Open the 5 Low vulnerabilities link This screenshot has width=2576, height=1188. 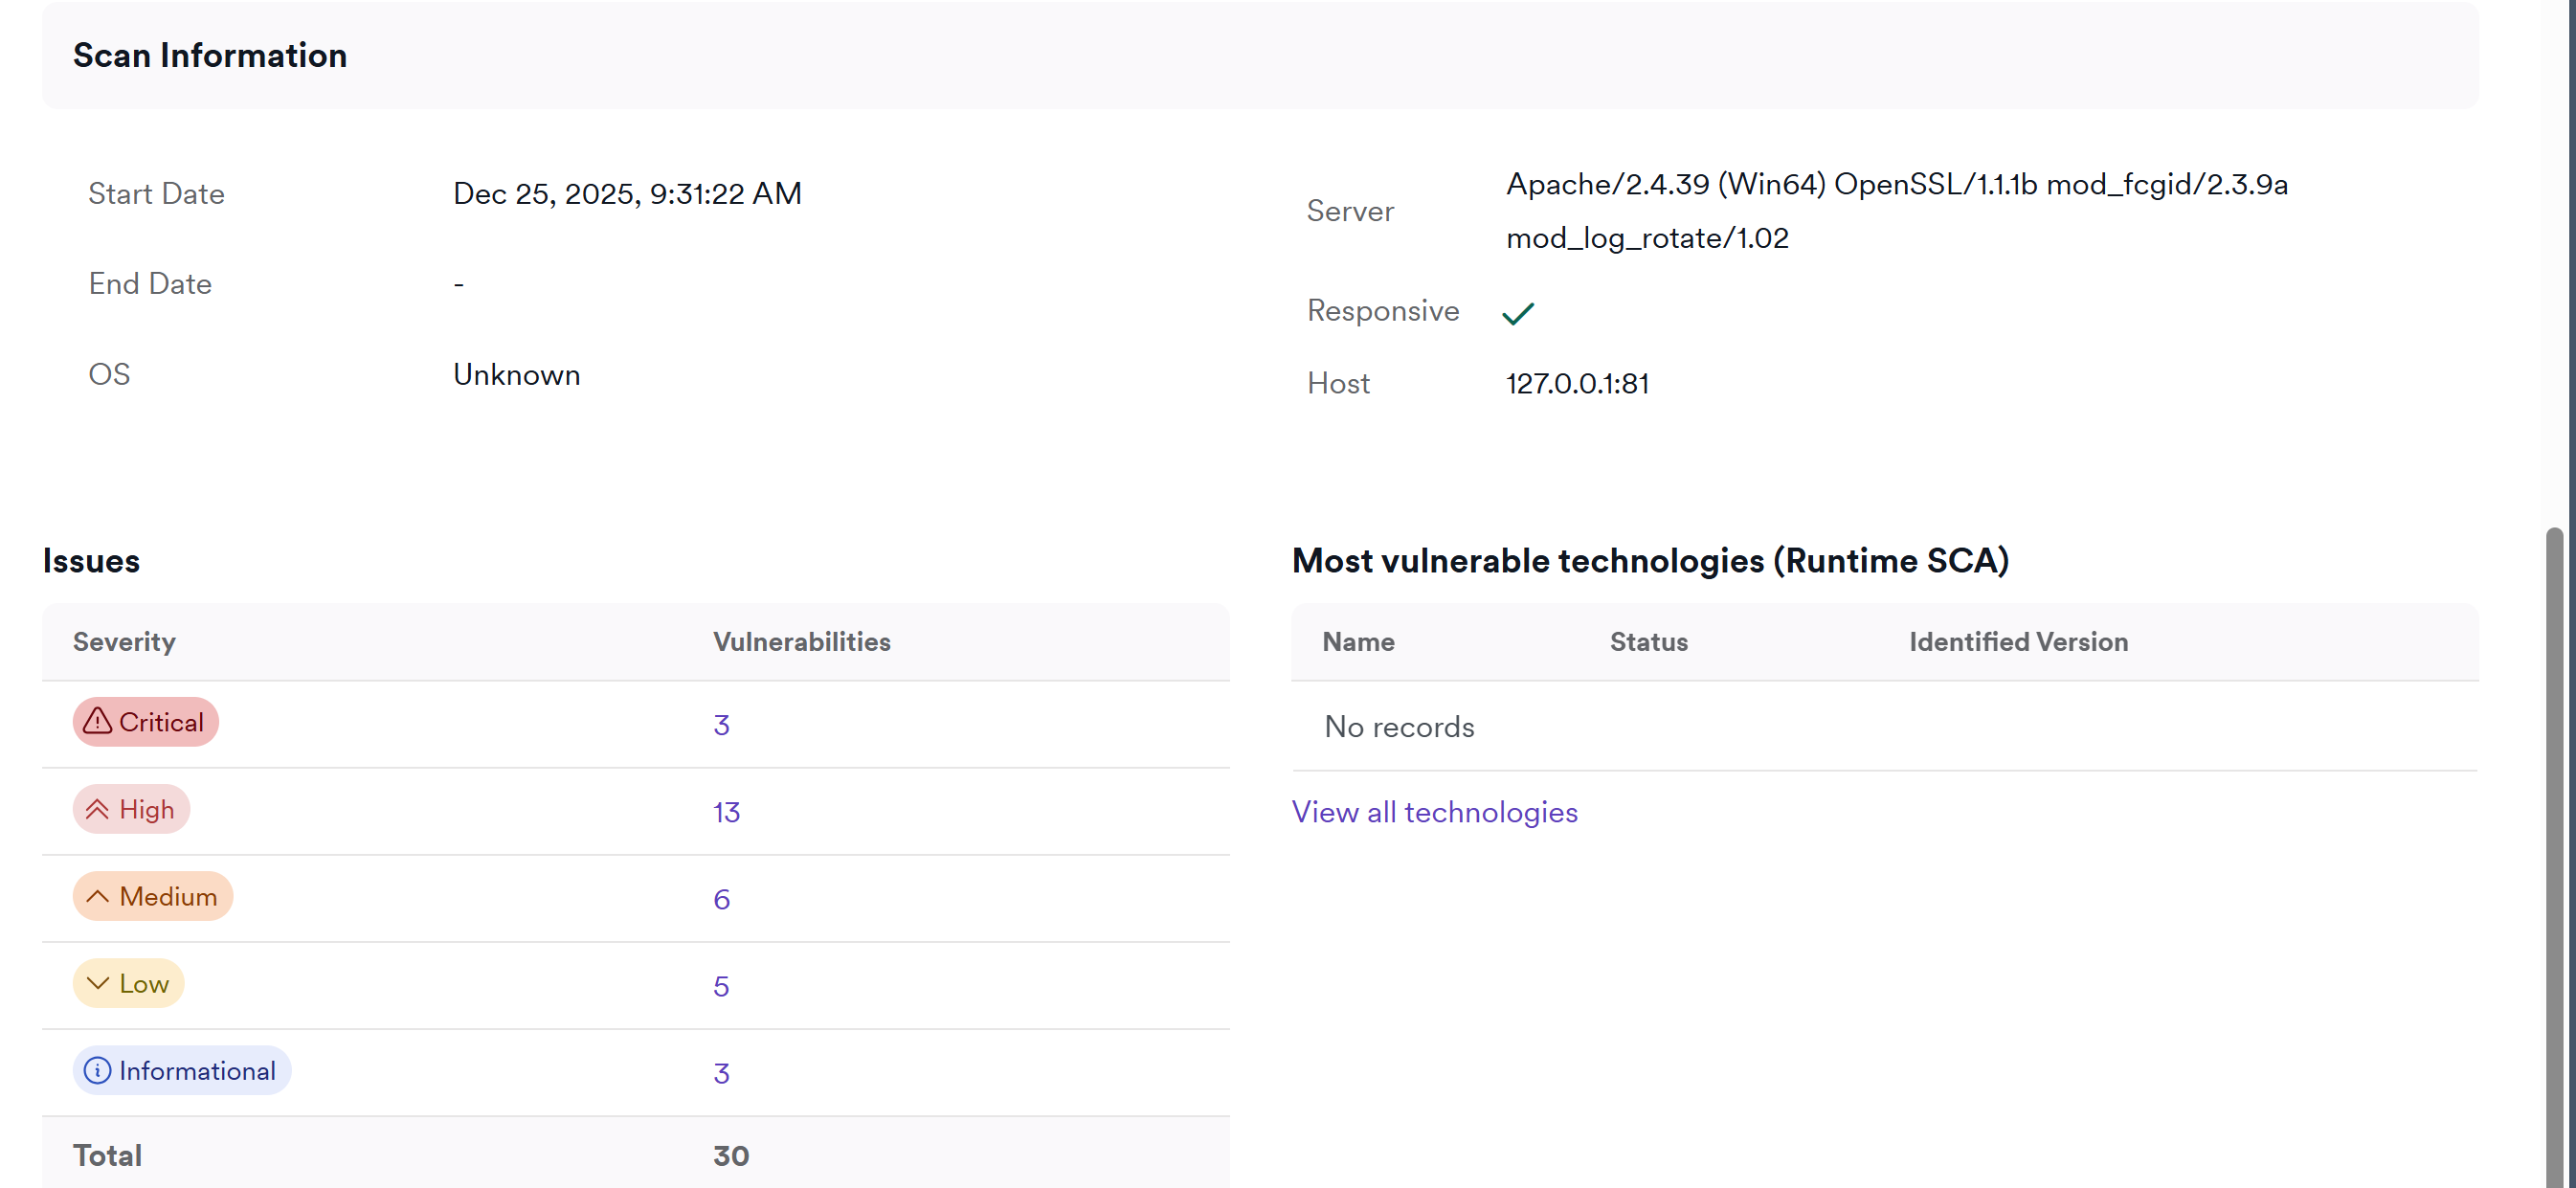721,986
